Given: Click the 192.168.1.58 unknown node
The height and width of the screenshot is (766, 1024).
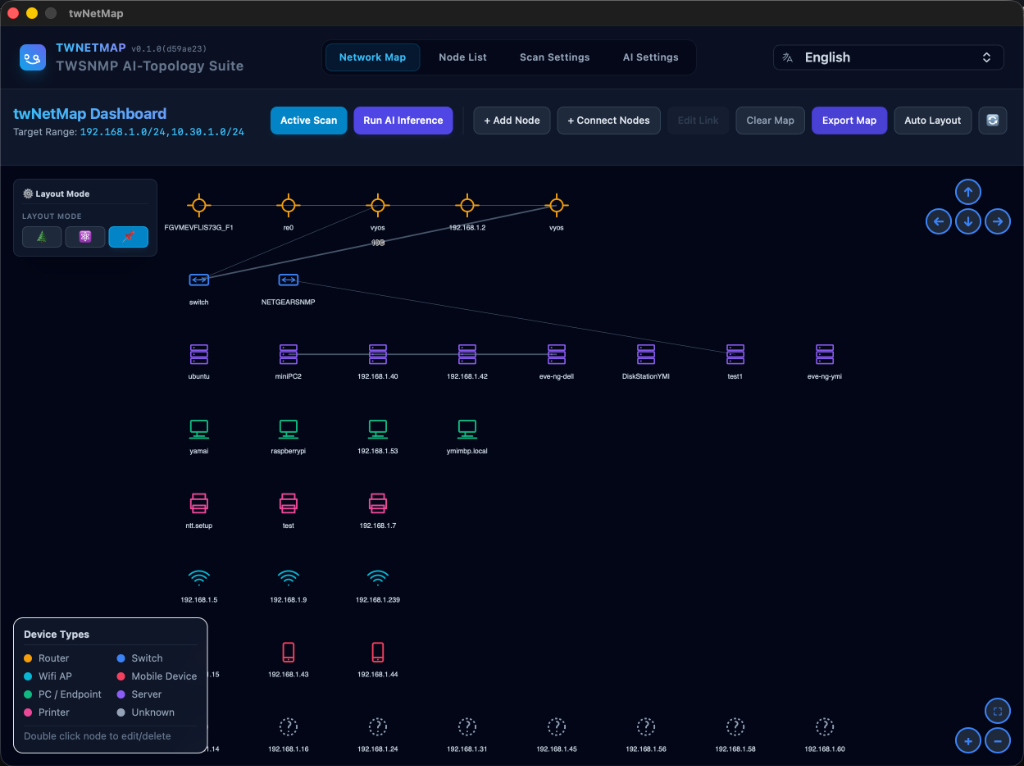Looking at the screenshot, I should coord(735,727).
